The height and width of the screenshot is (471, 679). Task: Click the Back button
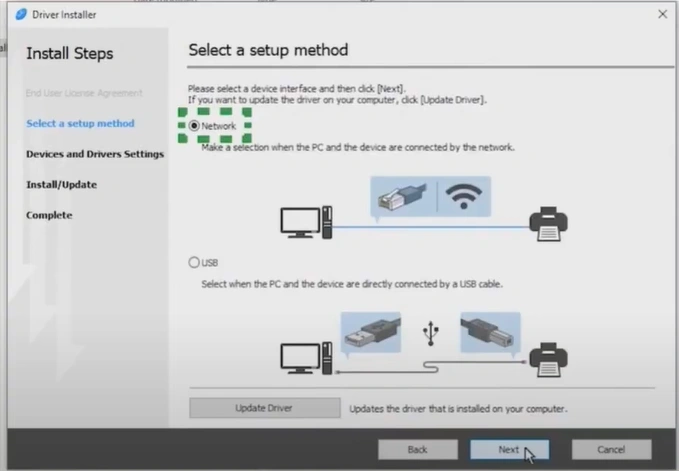pyautogui.click(x=418, y=449)
